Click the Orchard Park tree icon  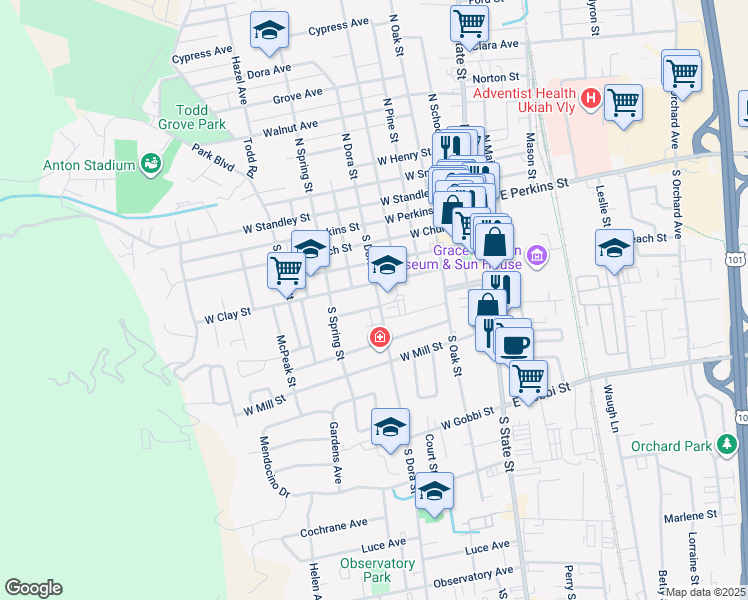(x=727, y=445)
